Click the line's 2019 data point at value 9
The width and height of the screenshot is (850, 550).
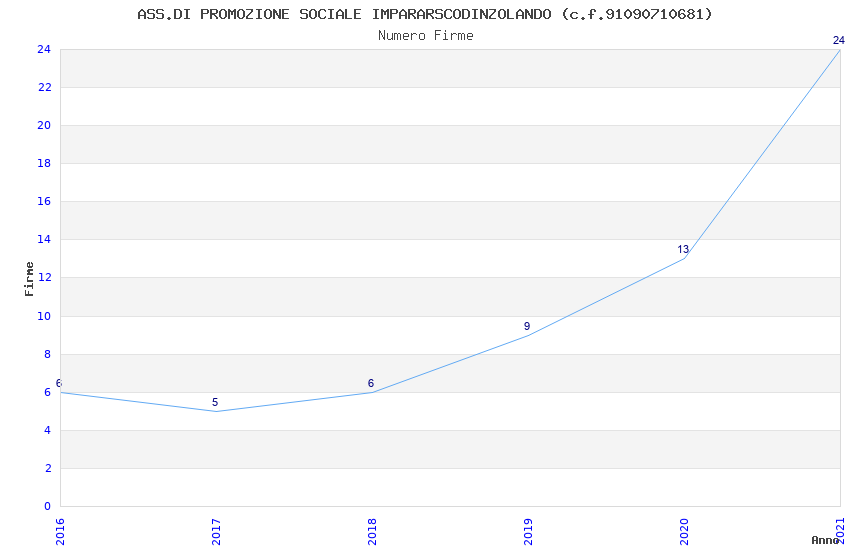coord(528,335)
